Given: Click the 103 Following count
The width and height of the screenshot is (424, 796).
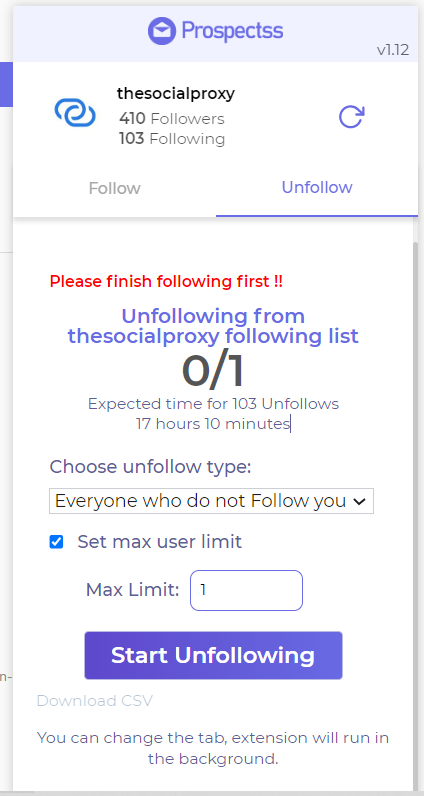Looking at the screenshot, I should [172, 139].
